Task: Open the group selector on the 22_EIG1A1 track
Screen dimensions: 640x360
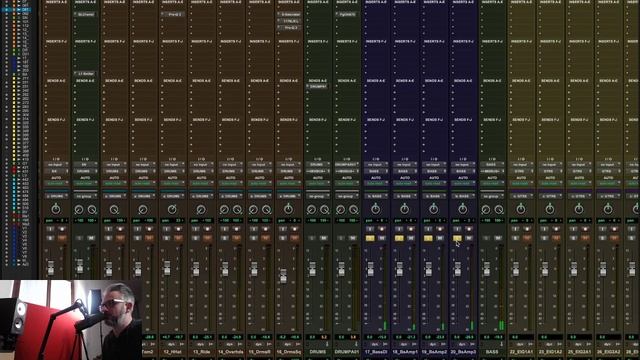Action: (521, 196)
